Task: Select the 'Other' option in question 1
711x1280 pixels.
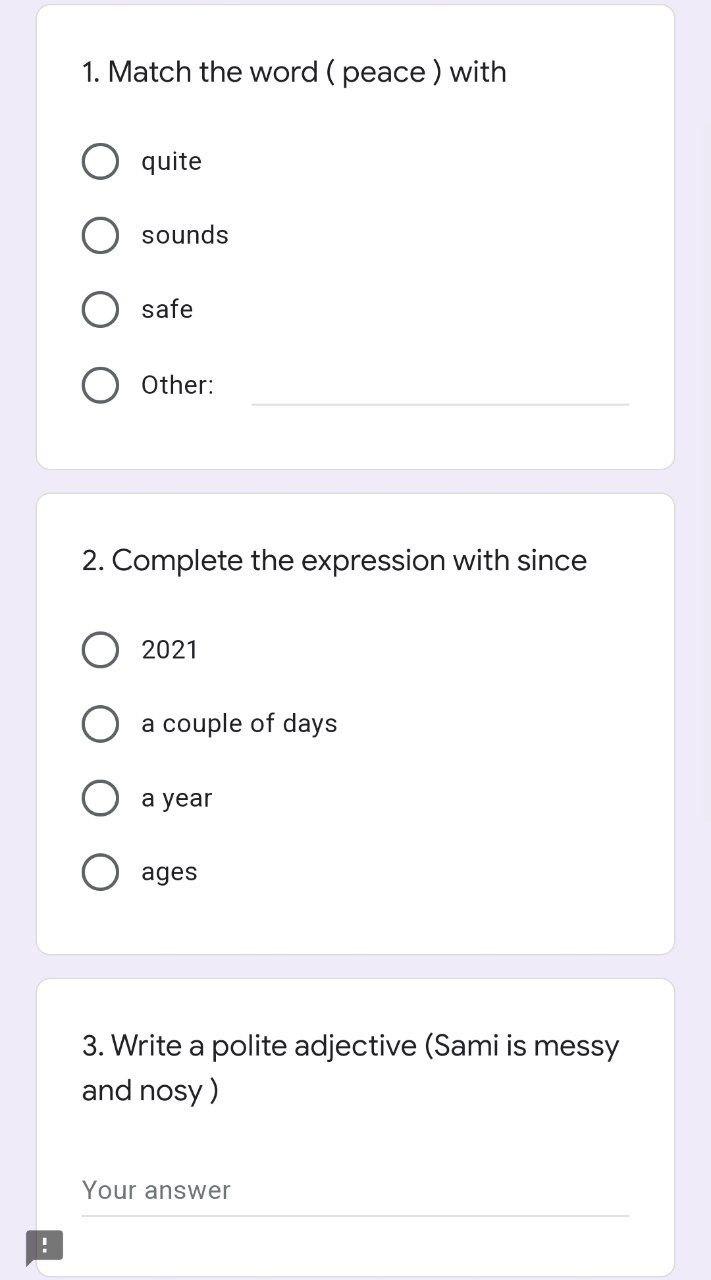Action: click(100, 385)
